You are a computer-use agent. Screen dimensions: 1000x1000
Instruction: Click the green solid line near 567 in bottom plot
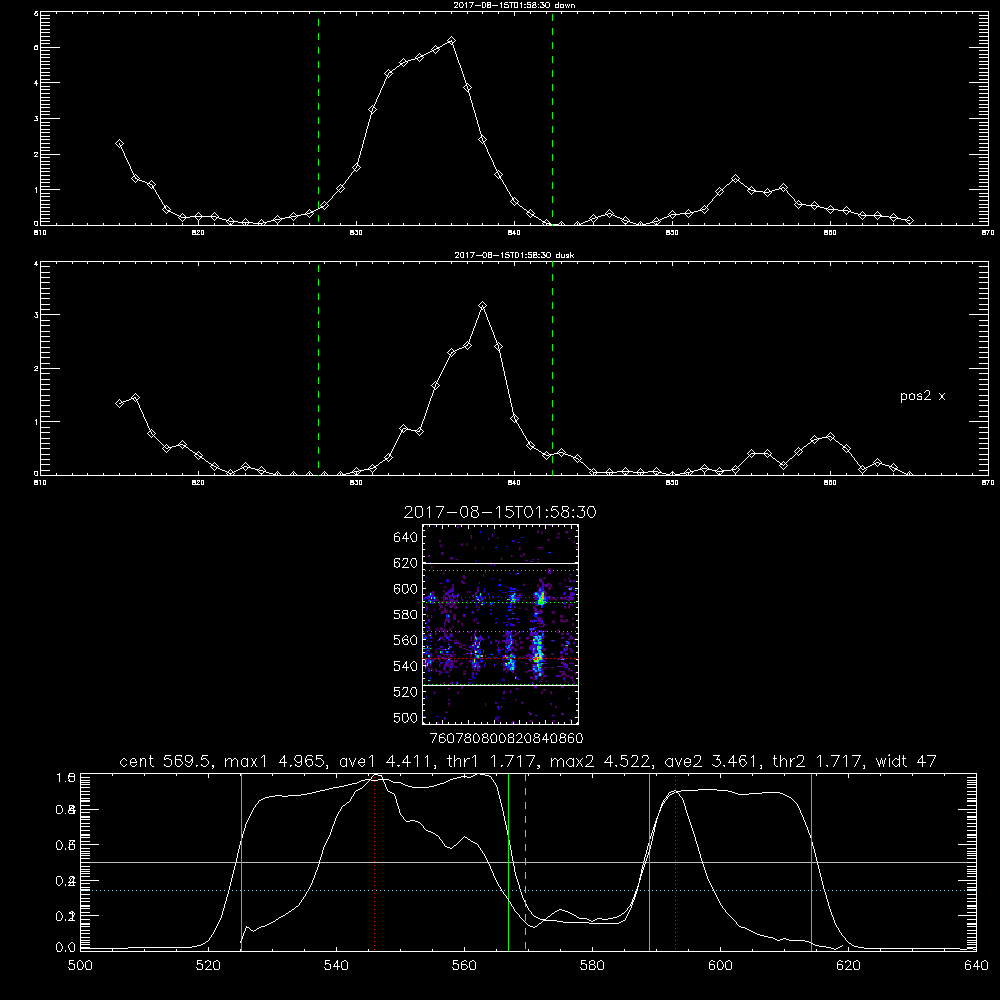(508, 862)
